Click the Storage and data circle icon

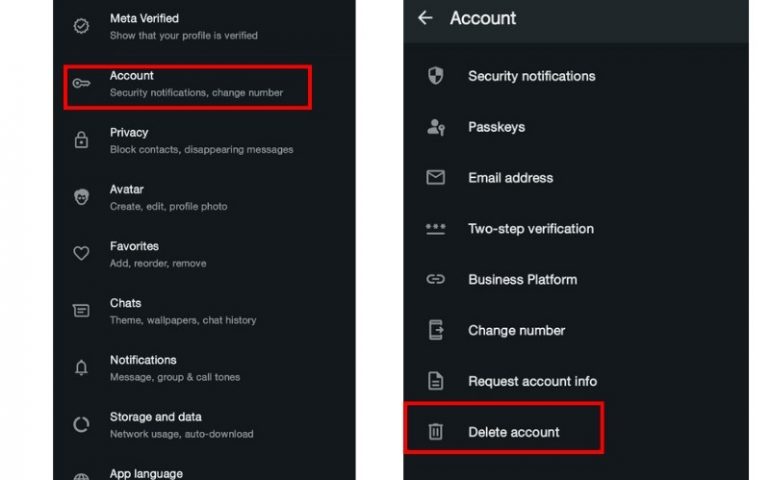point(81,424)
